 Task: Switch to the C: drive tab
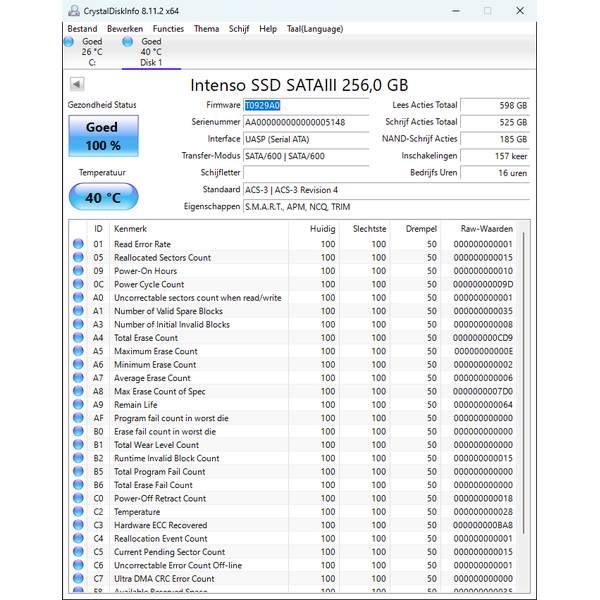[x=92, y=52]
